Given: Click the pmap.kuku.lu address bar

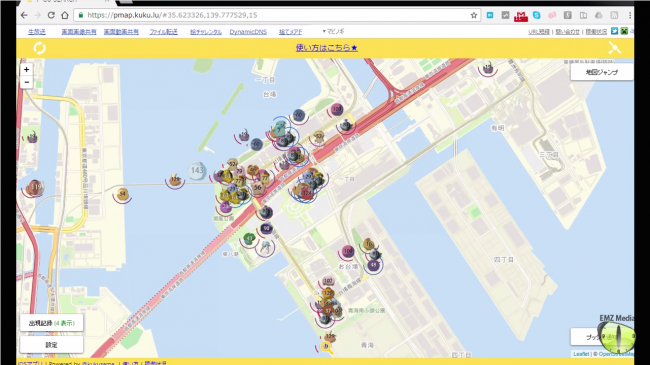Looking at the screenshot, I should coord(274,15).
